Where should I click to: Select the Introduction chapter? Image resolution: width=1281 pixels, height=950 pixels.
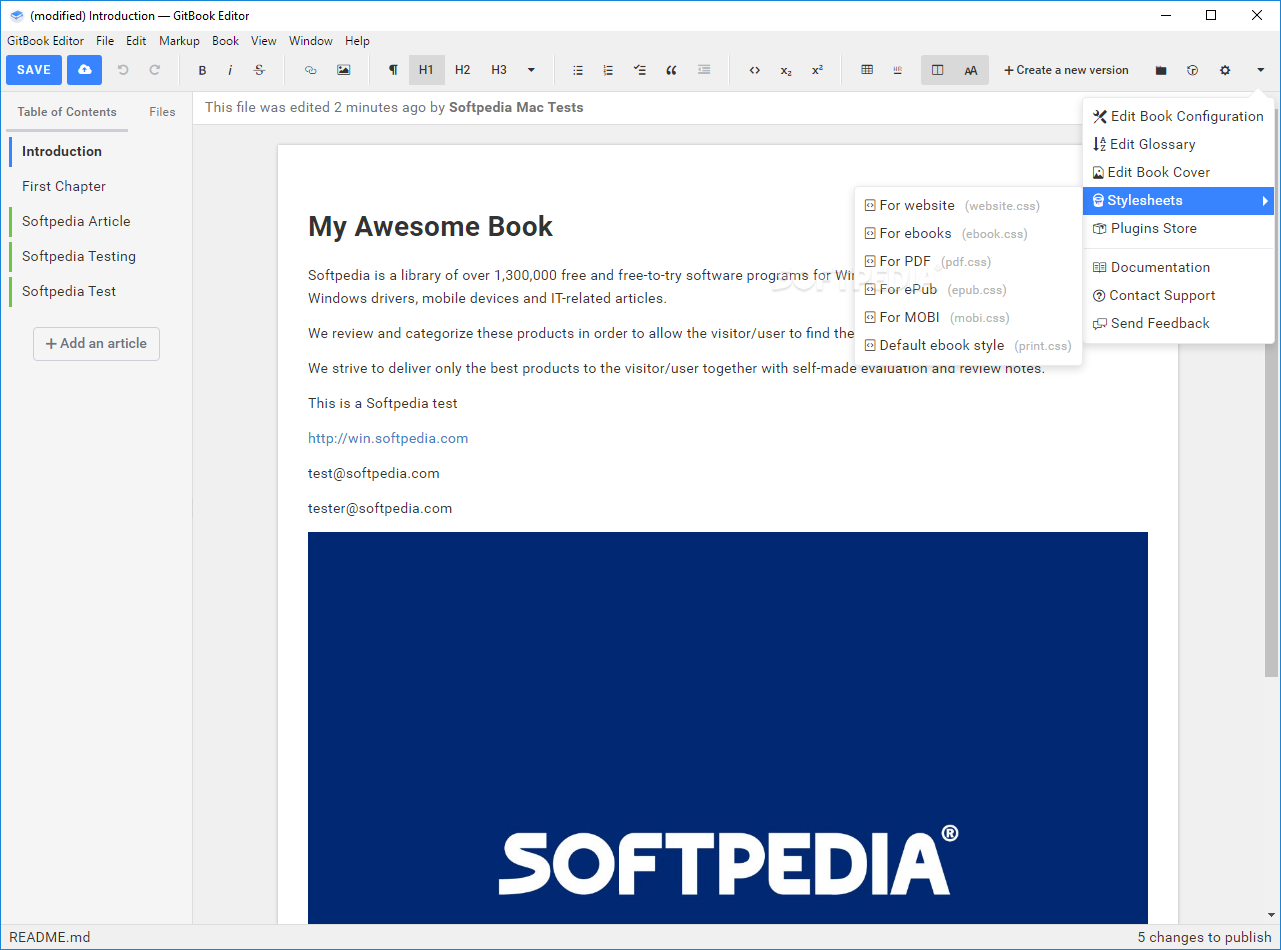pyautogui.click(x=100, y=151)
